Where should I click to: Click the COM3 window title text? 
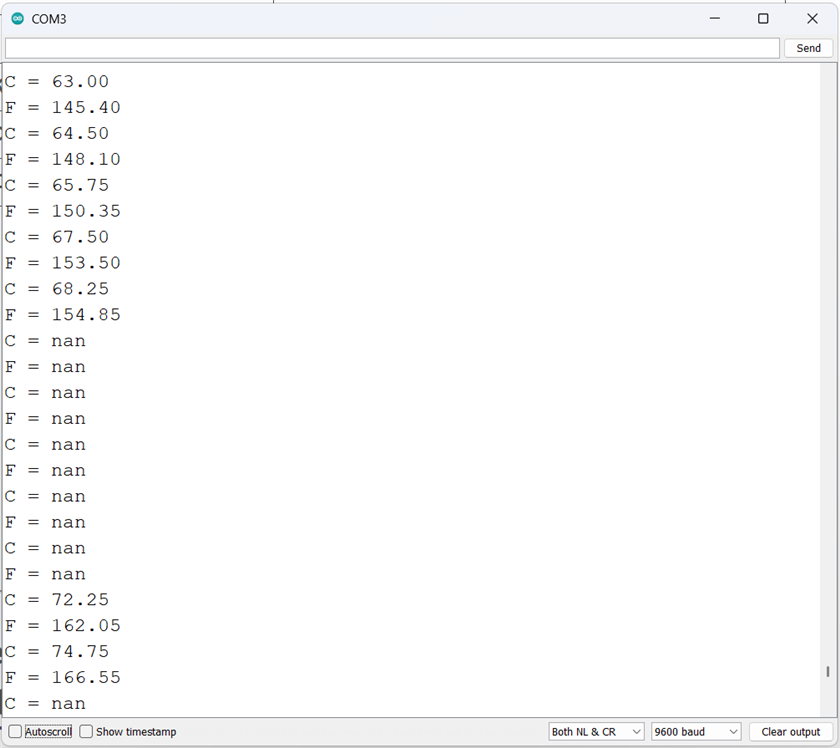[49, 19]
